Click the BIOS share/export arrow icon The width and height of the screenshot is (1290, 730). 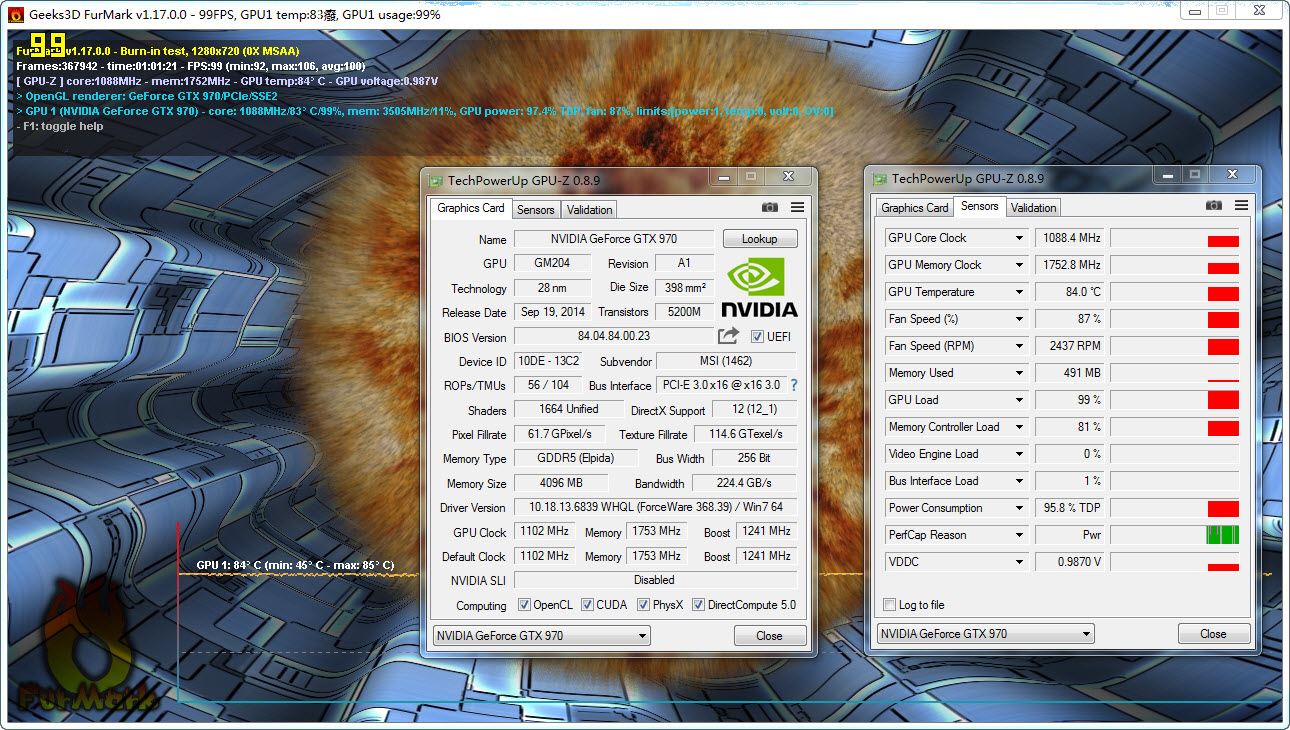tap(728, 336)
